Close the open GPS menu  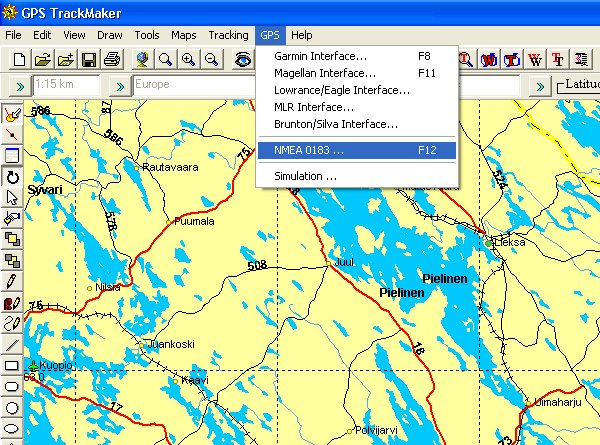click(270, 35)
